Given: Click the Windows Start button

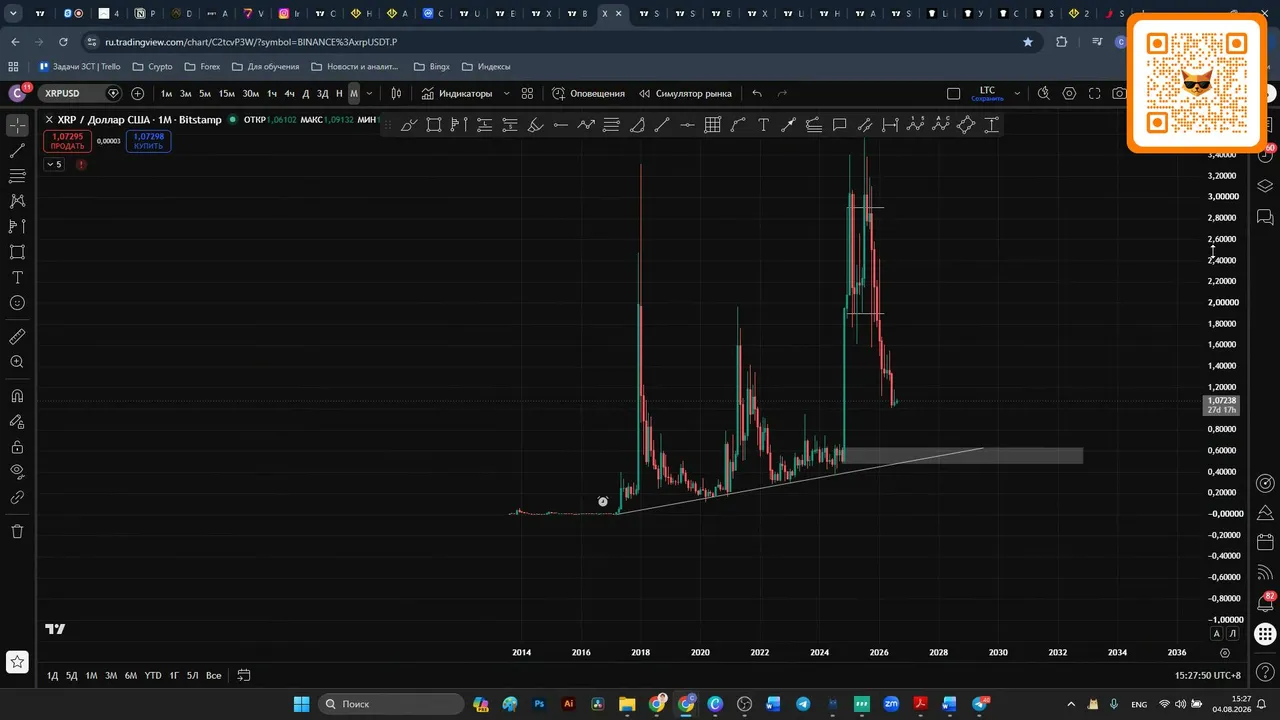Looking at the screenshot, I should 301,704.
